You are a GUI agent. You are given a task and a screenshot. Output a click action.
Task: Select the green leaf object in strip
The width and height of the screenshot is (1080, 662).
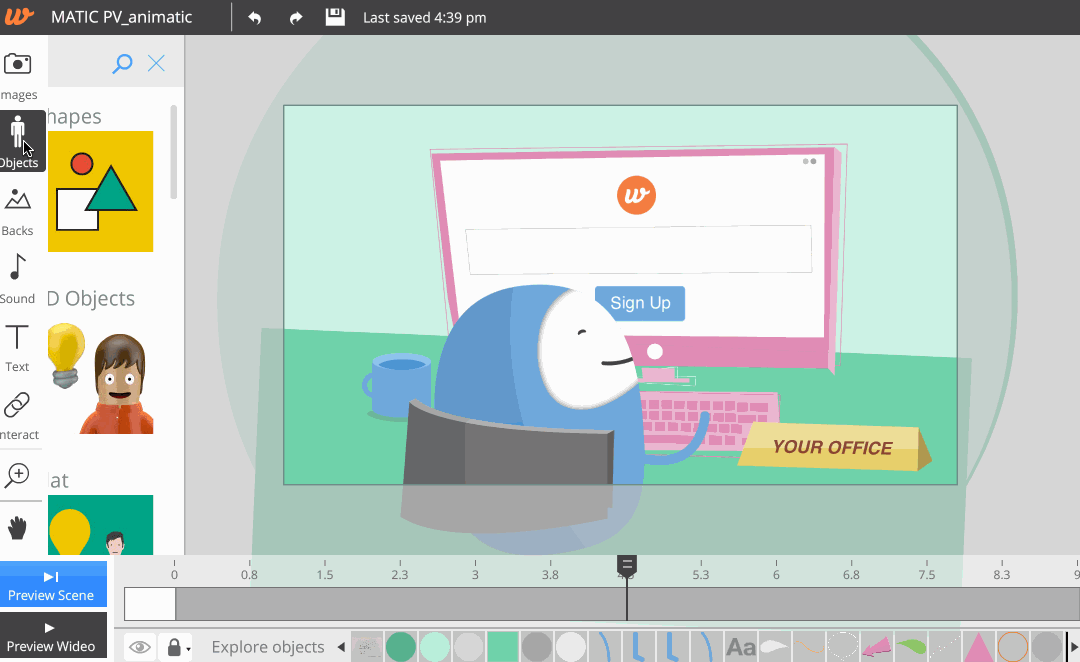(911, 648)
